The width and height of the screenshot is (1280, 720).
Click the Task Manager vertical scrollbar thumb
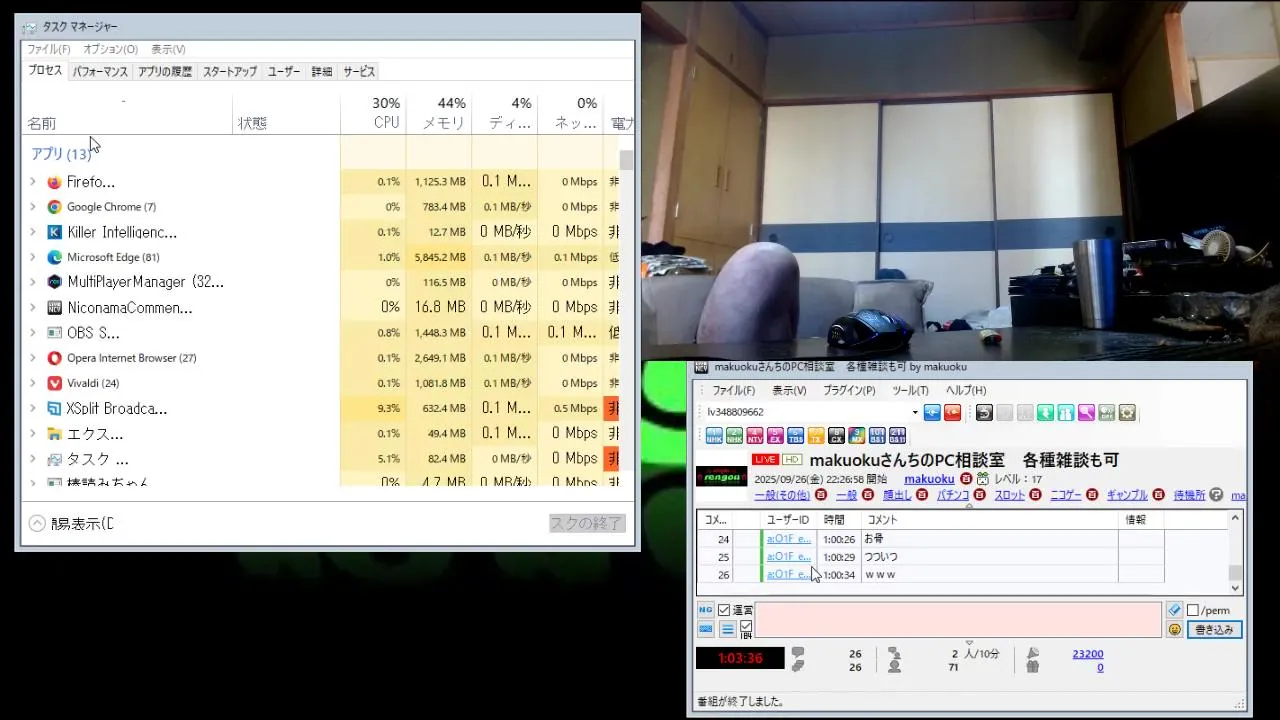pos(627,160)
